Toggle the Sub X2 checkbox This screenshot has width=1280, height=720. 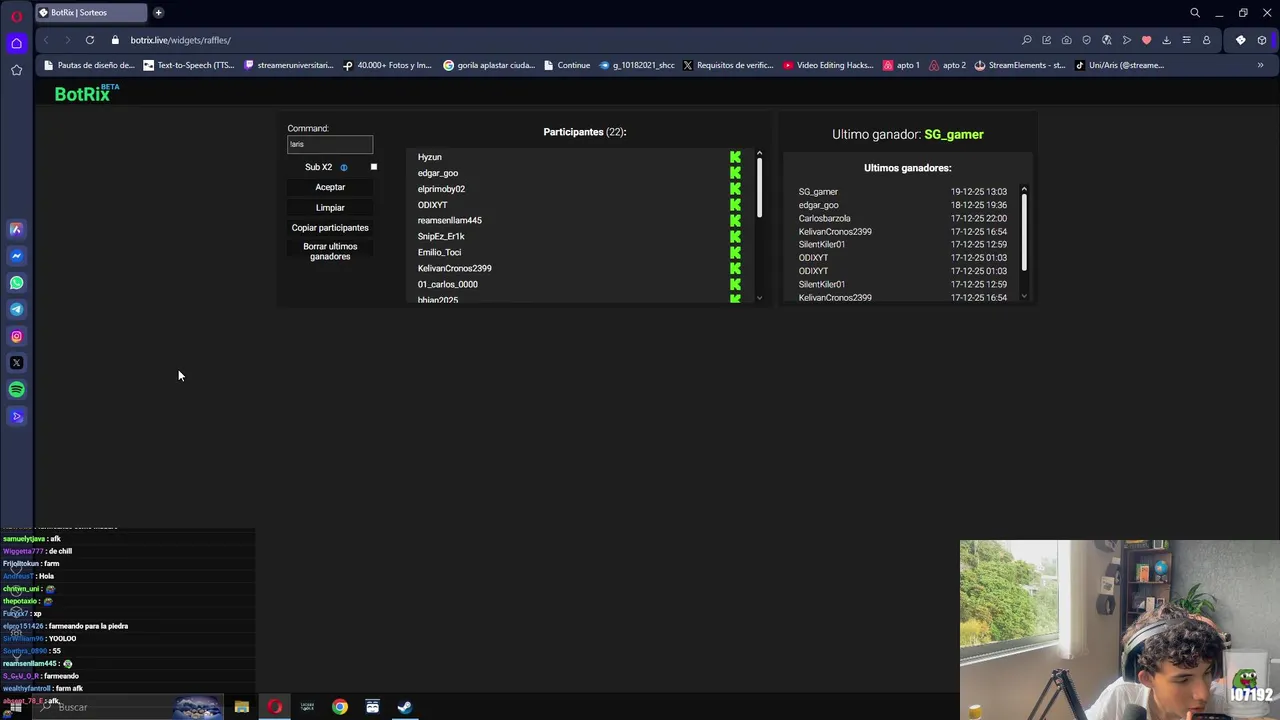tap(374, 167)
